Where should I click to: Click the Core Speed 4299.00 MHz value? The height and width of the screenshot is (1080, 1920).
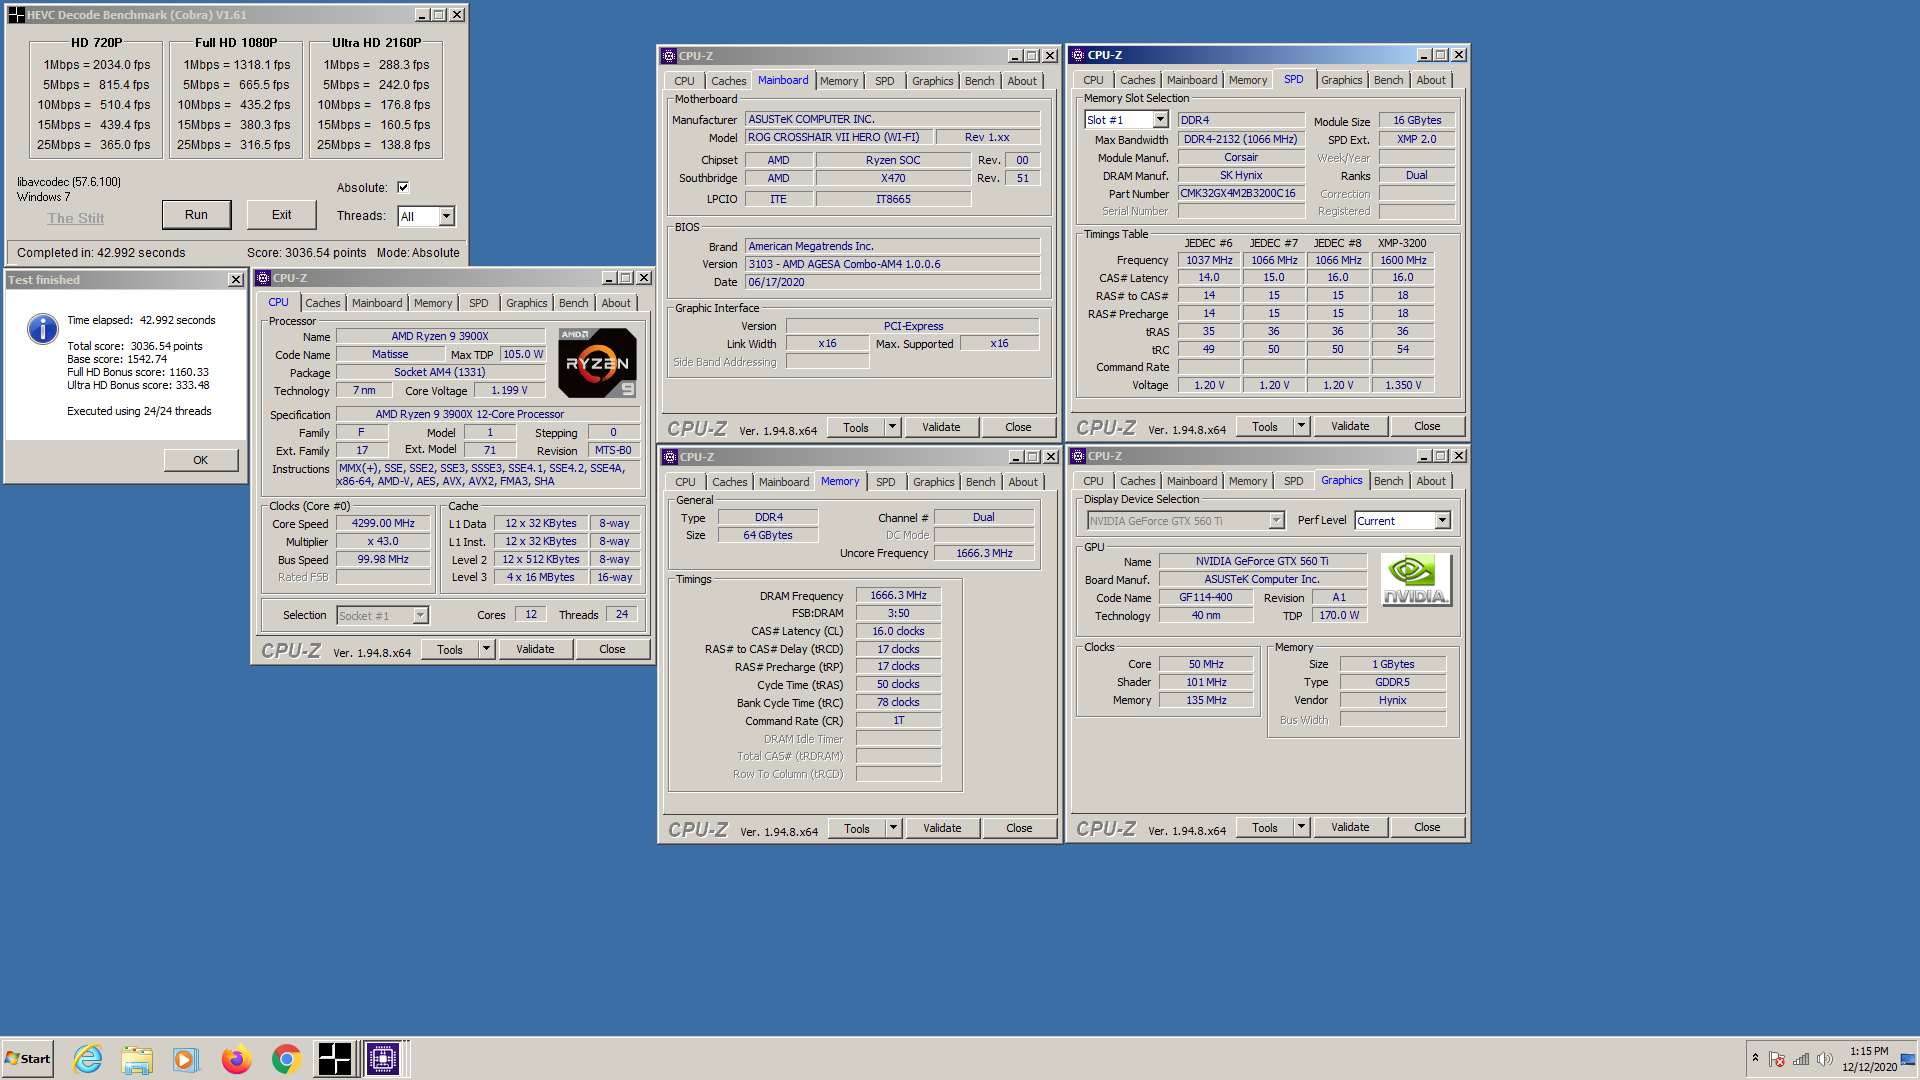[x=383, y=523]
